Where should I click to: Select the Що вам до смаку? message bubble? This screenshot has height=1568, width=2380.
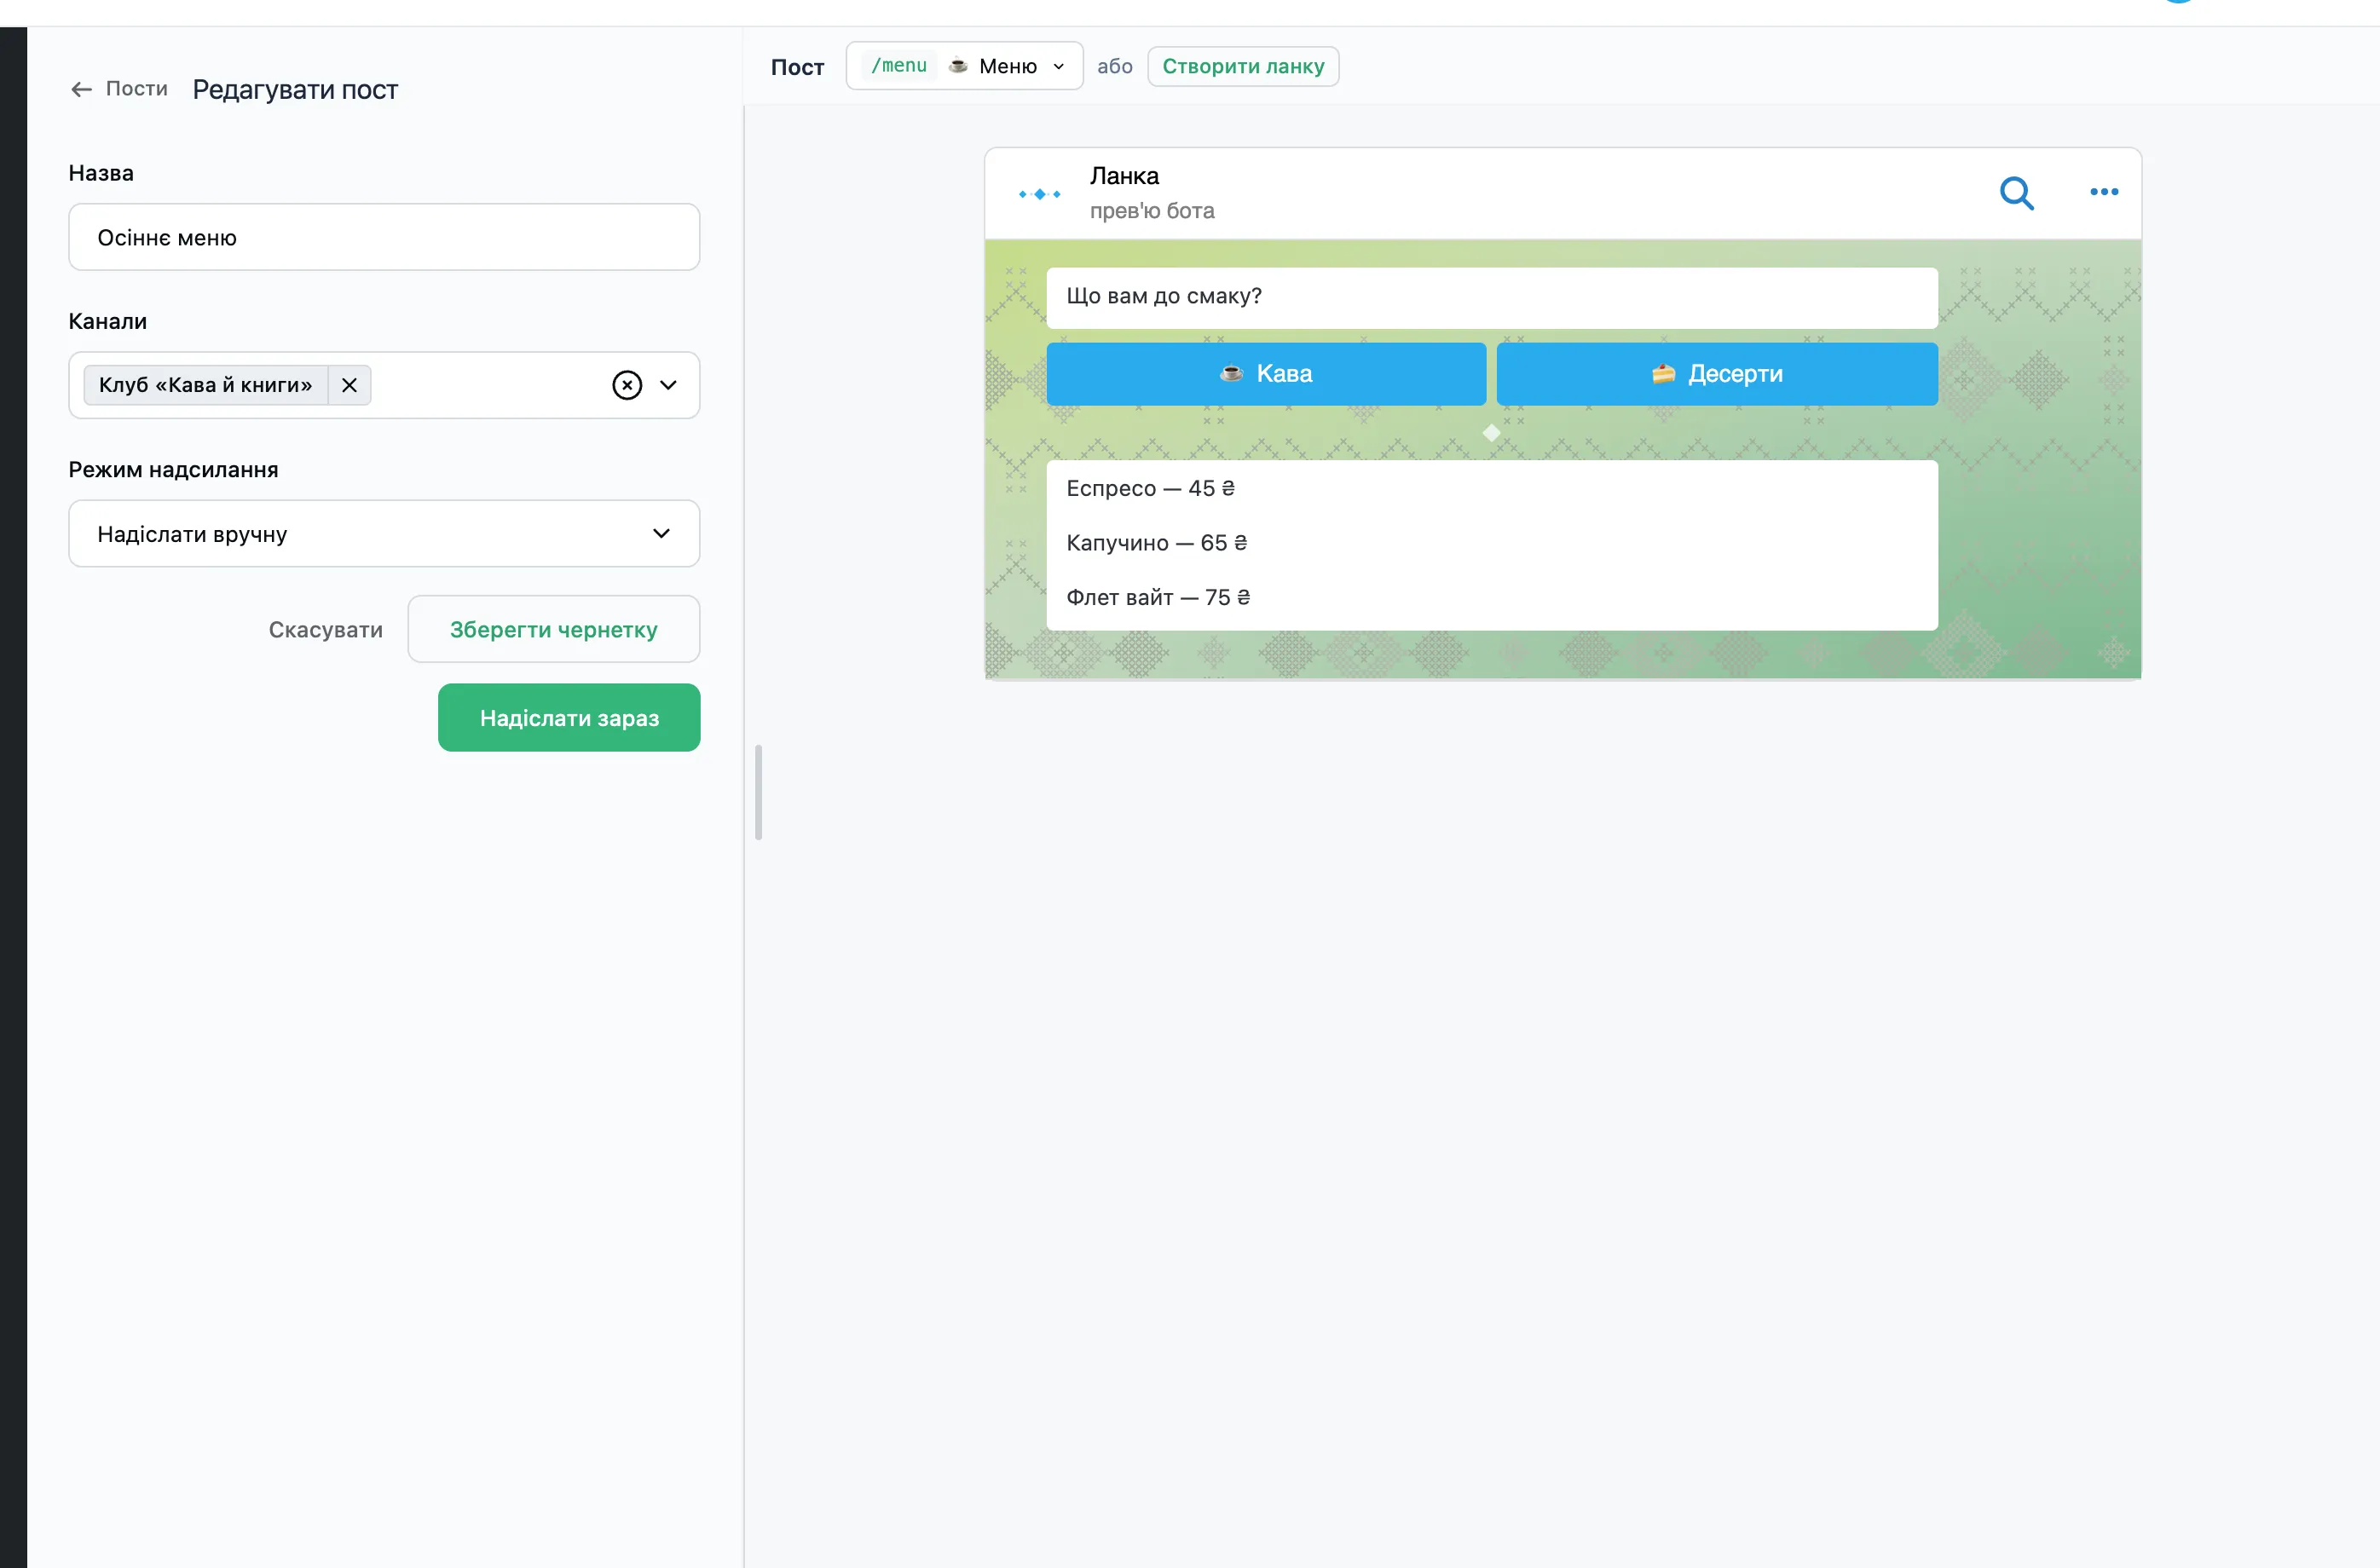pyautogui.click(x=1492, y=297)
